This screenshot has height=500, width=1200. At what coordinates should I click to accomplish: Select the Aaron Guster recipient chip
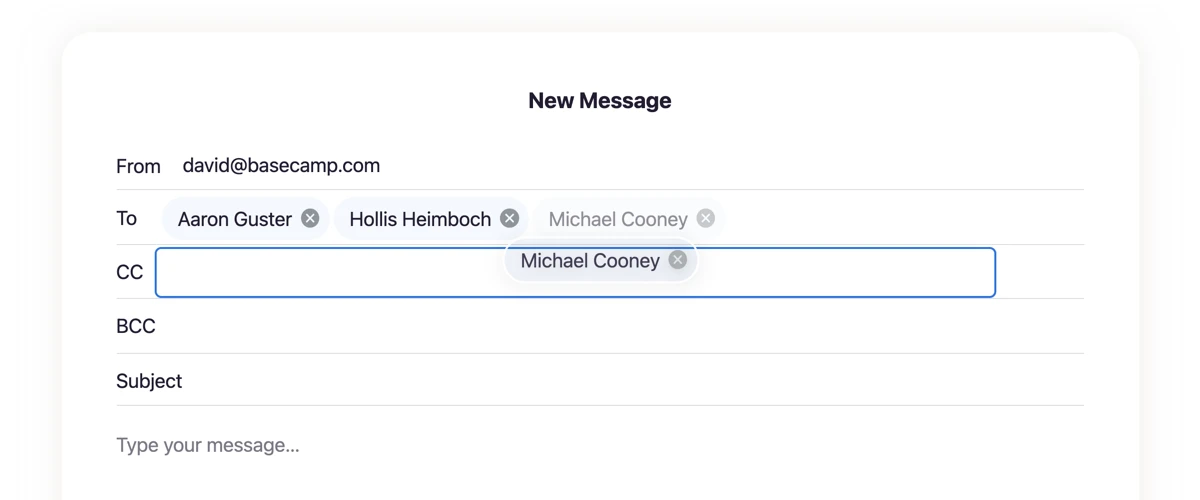pos(246,218)
